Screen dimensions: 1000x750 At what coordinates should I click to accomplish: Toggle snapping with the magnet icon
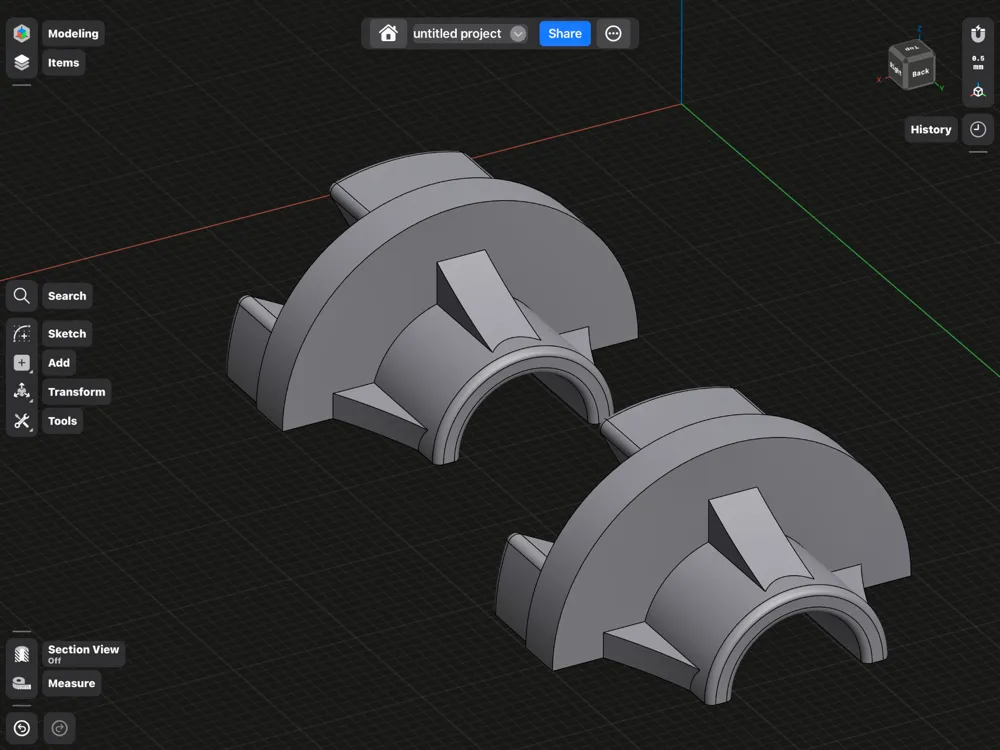978,33
